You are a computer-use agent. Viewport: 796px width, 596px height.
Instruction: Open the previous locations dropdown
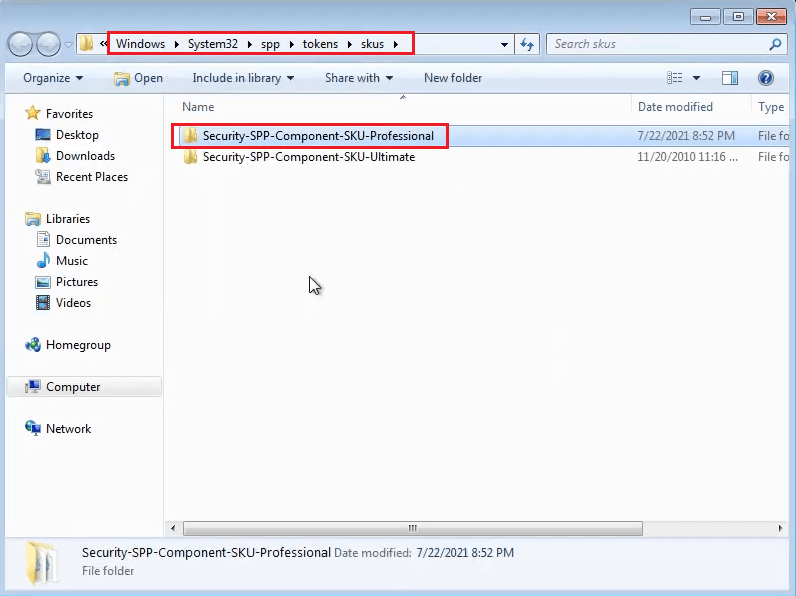click(x=504, y=45)
